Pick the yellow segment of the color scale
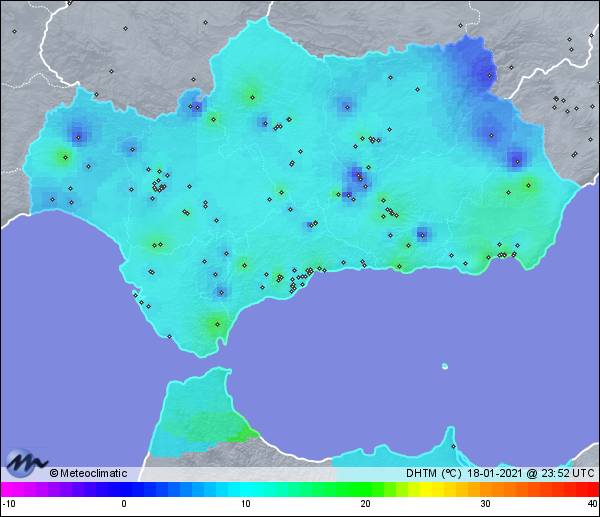Image resolution: width=600 pixels, height=517 pixels. point(426,489)
